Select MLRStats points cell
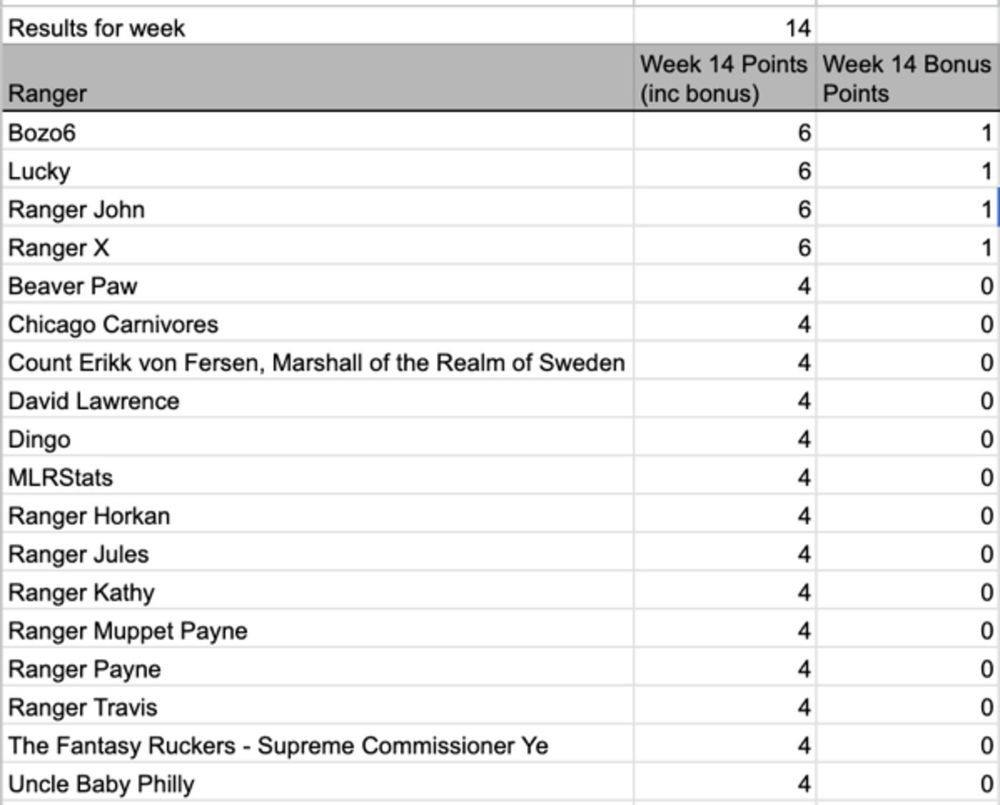Viewport: 1000px width, 805px height. (724, 476)
